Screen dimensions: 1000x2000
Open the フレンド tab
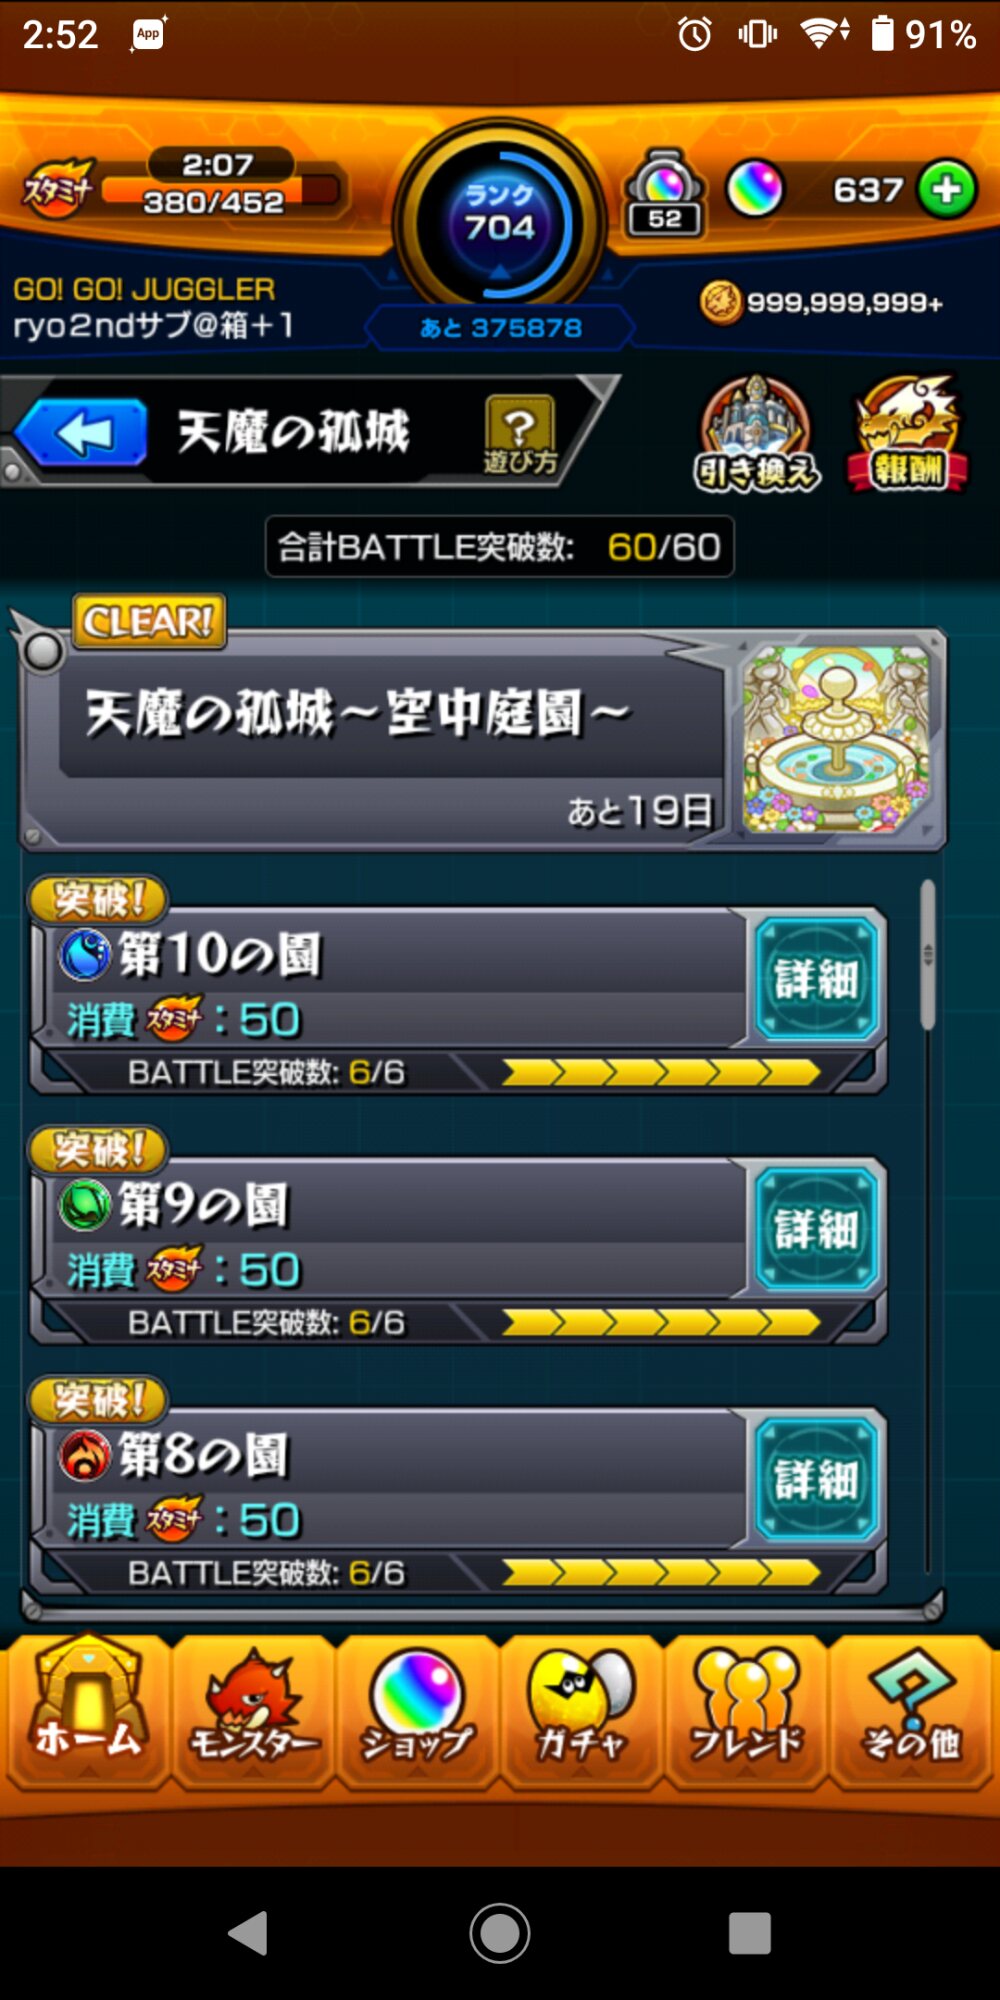tap(745, 1710)
